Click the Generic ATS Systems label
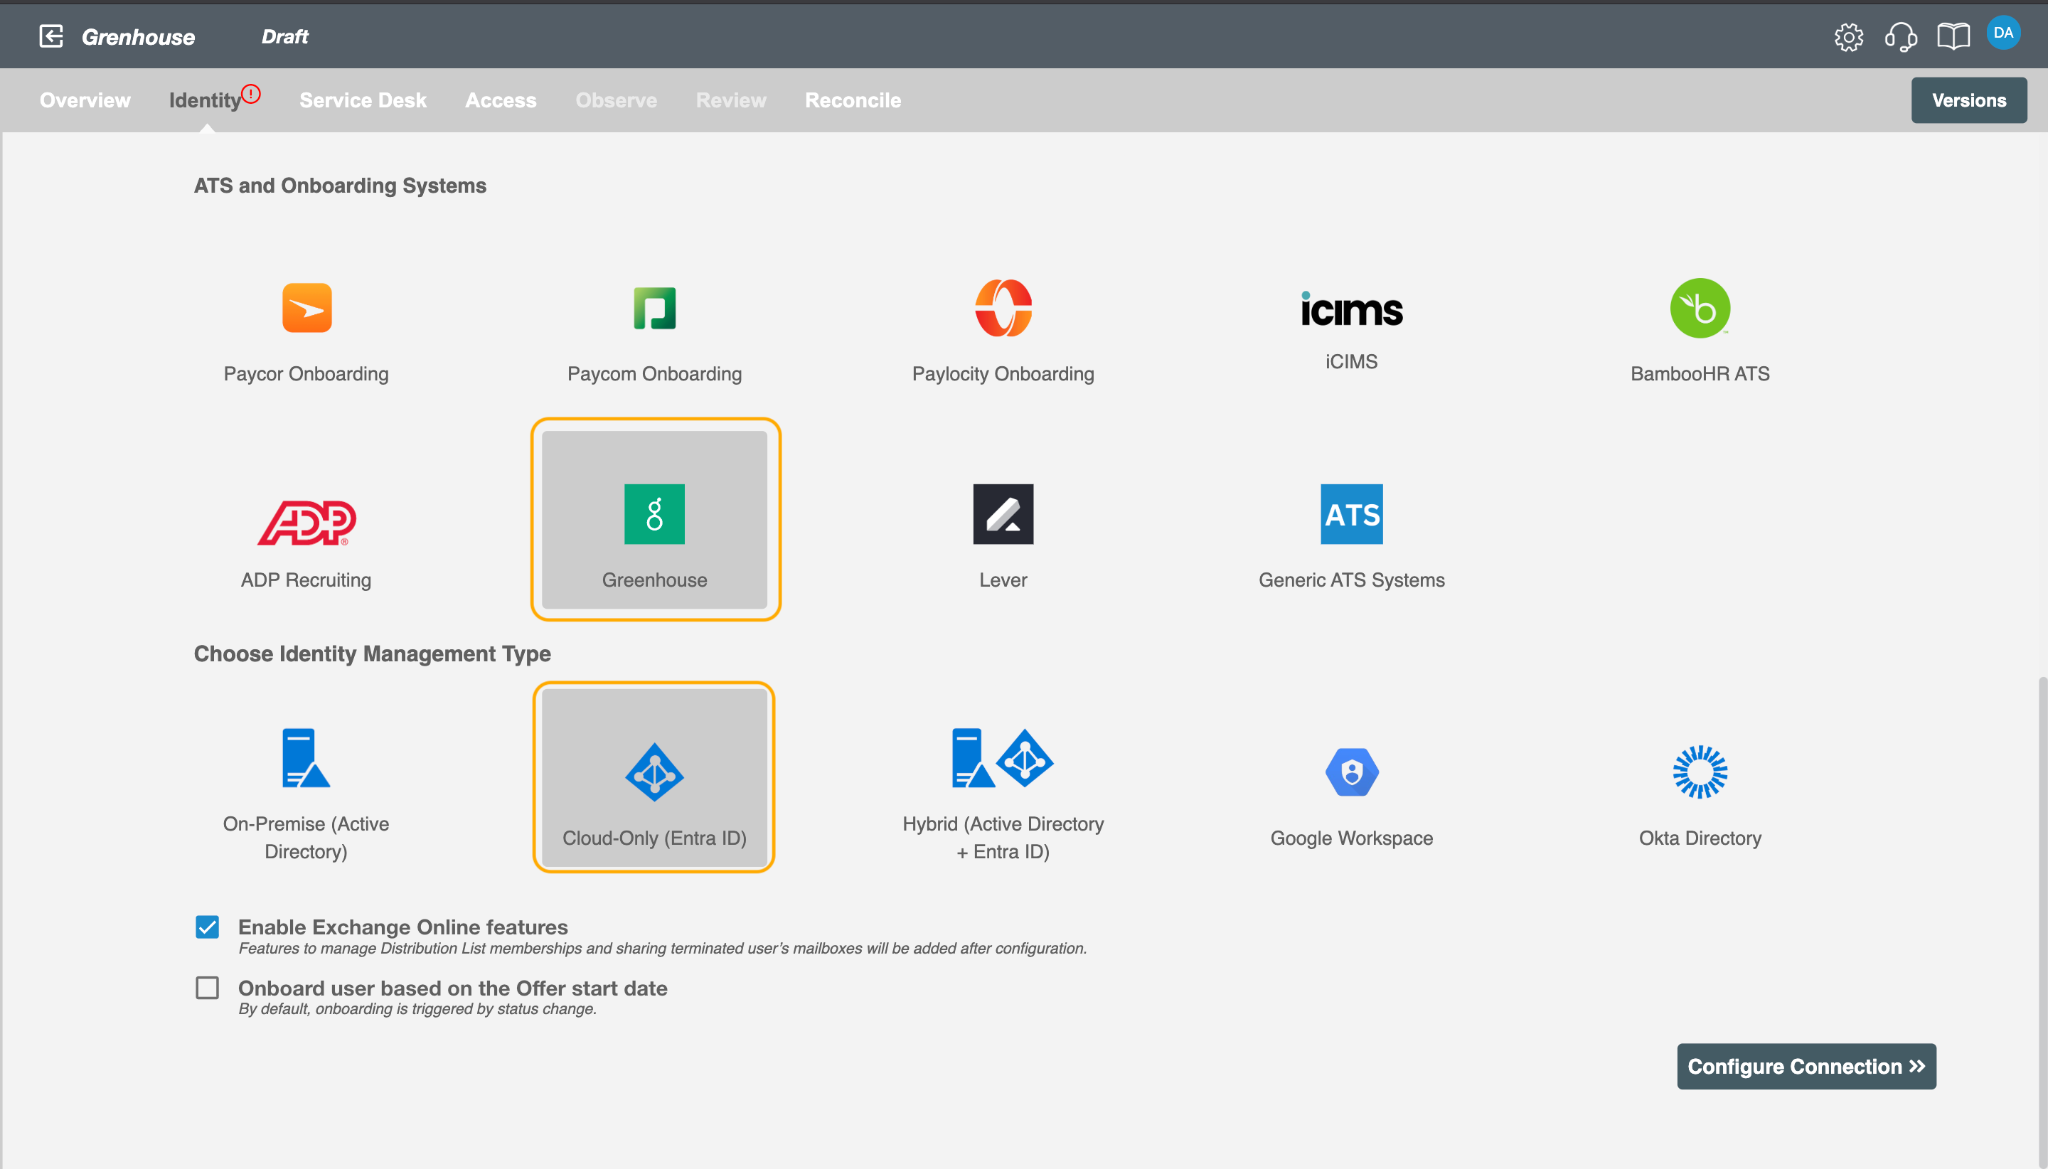Screen dimensions: 2048x1169 pos(1351,580)
